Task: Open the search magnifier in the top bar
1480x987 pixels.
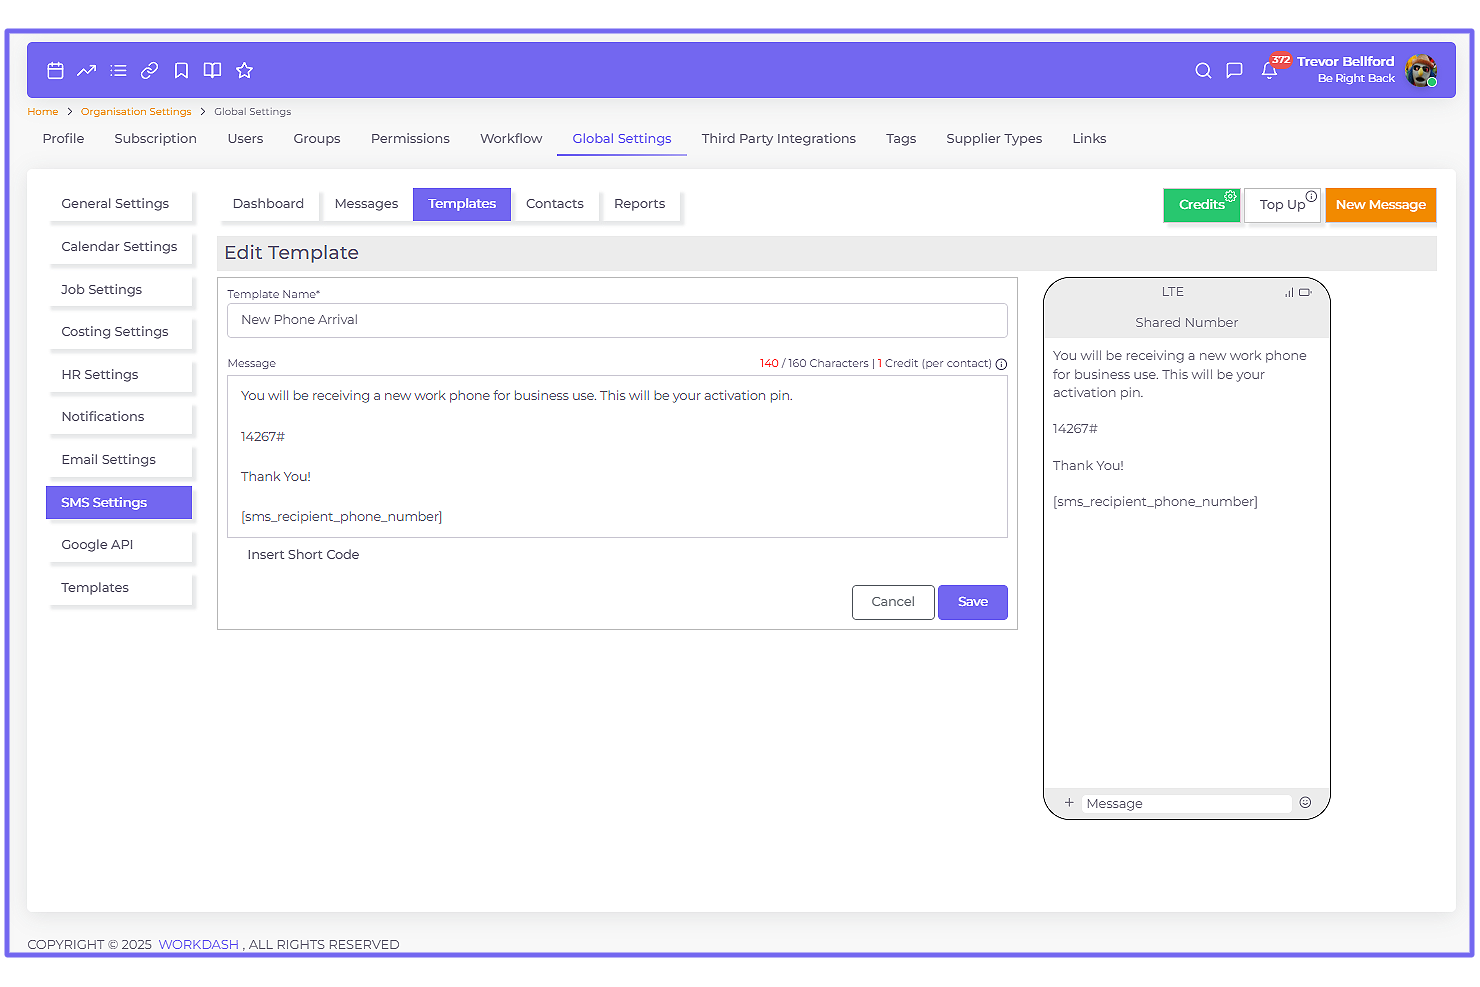Action: (1203, 70)
